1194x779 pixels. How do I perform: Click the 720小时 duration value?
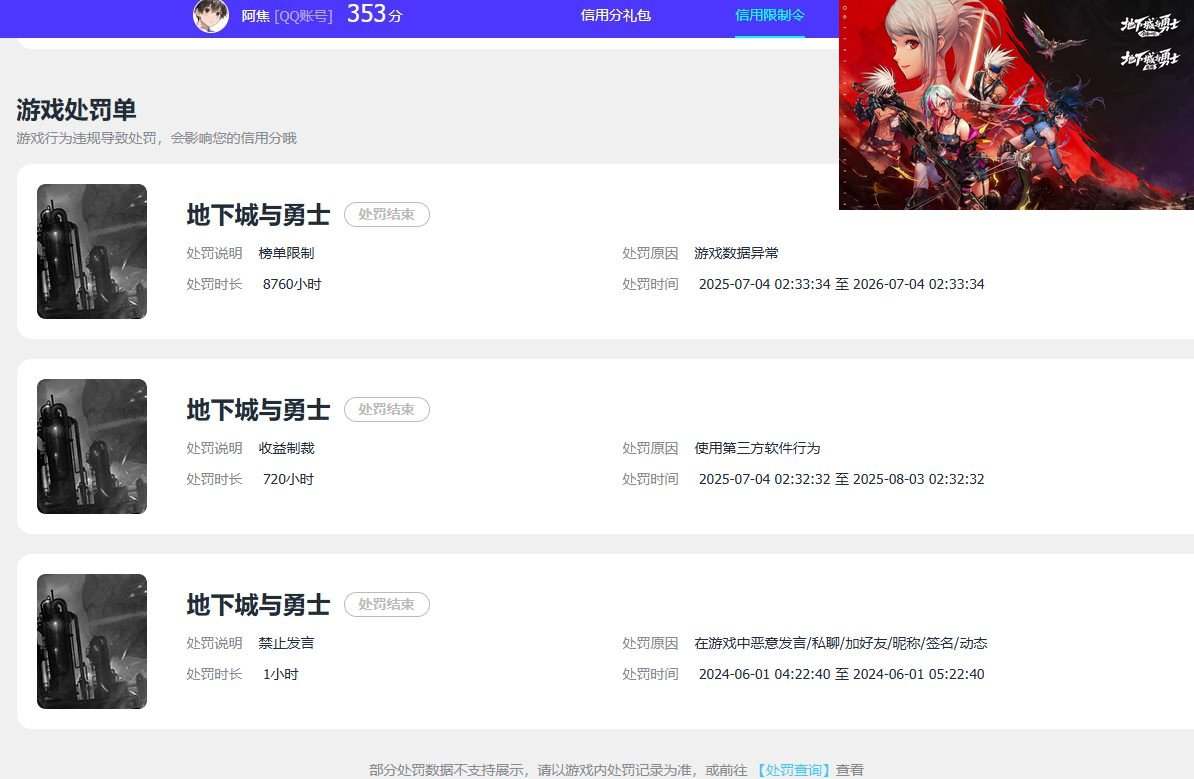pos(288,479)
